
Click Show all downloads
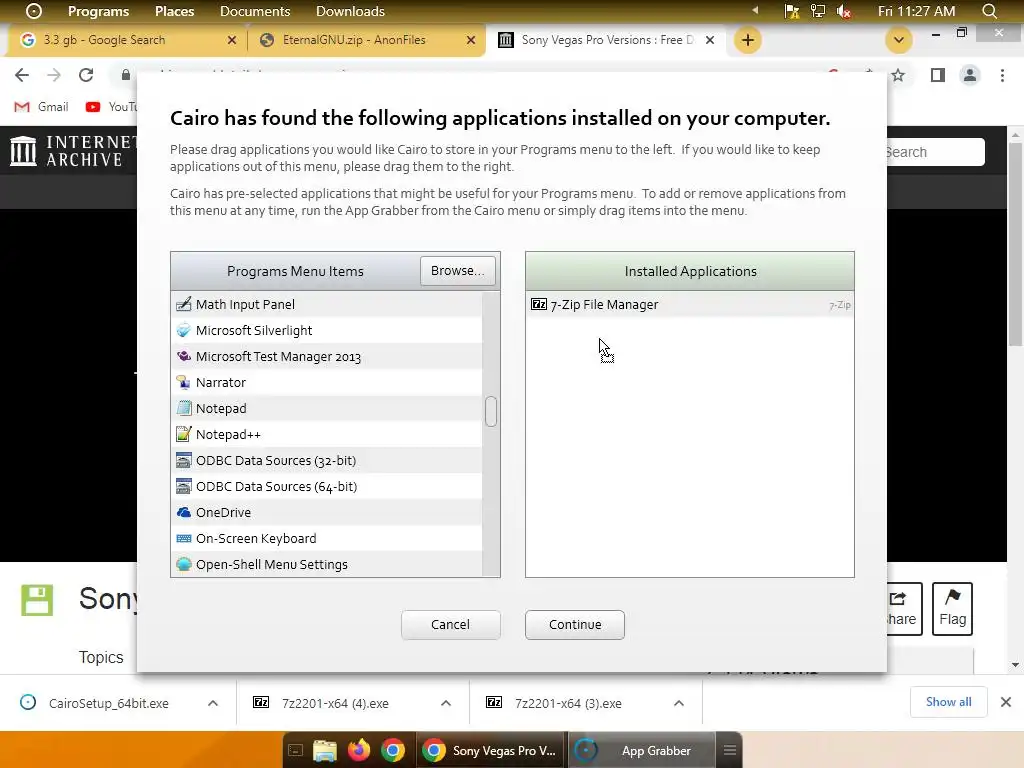point(948,702)
